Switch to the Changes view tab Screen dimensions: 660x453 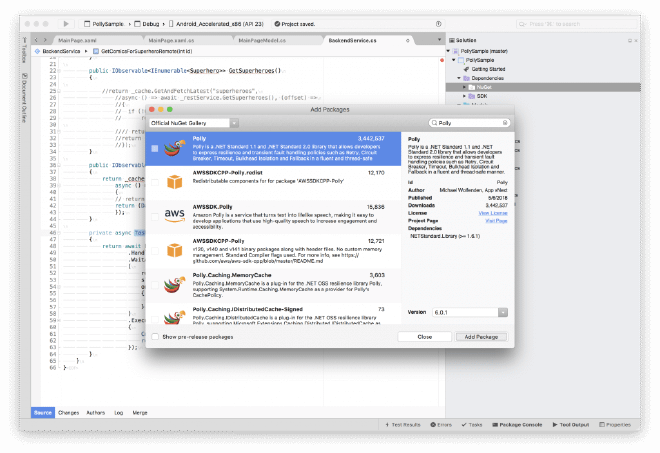[69, 413]
